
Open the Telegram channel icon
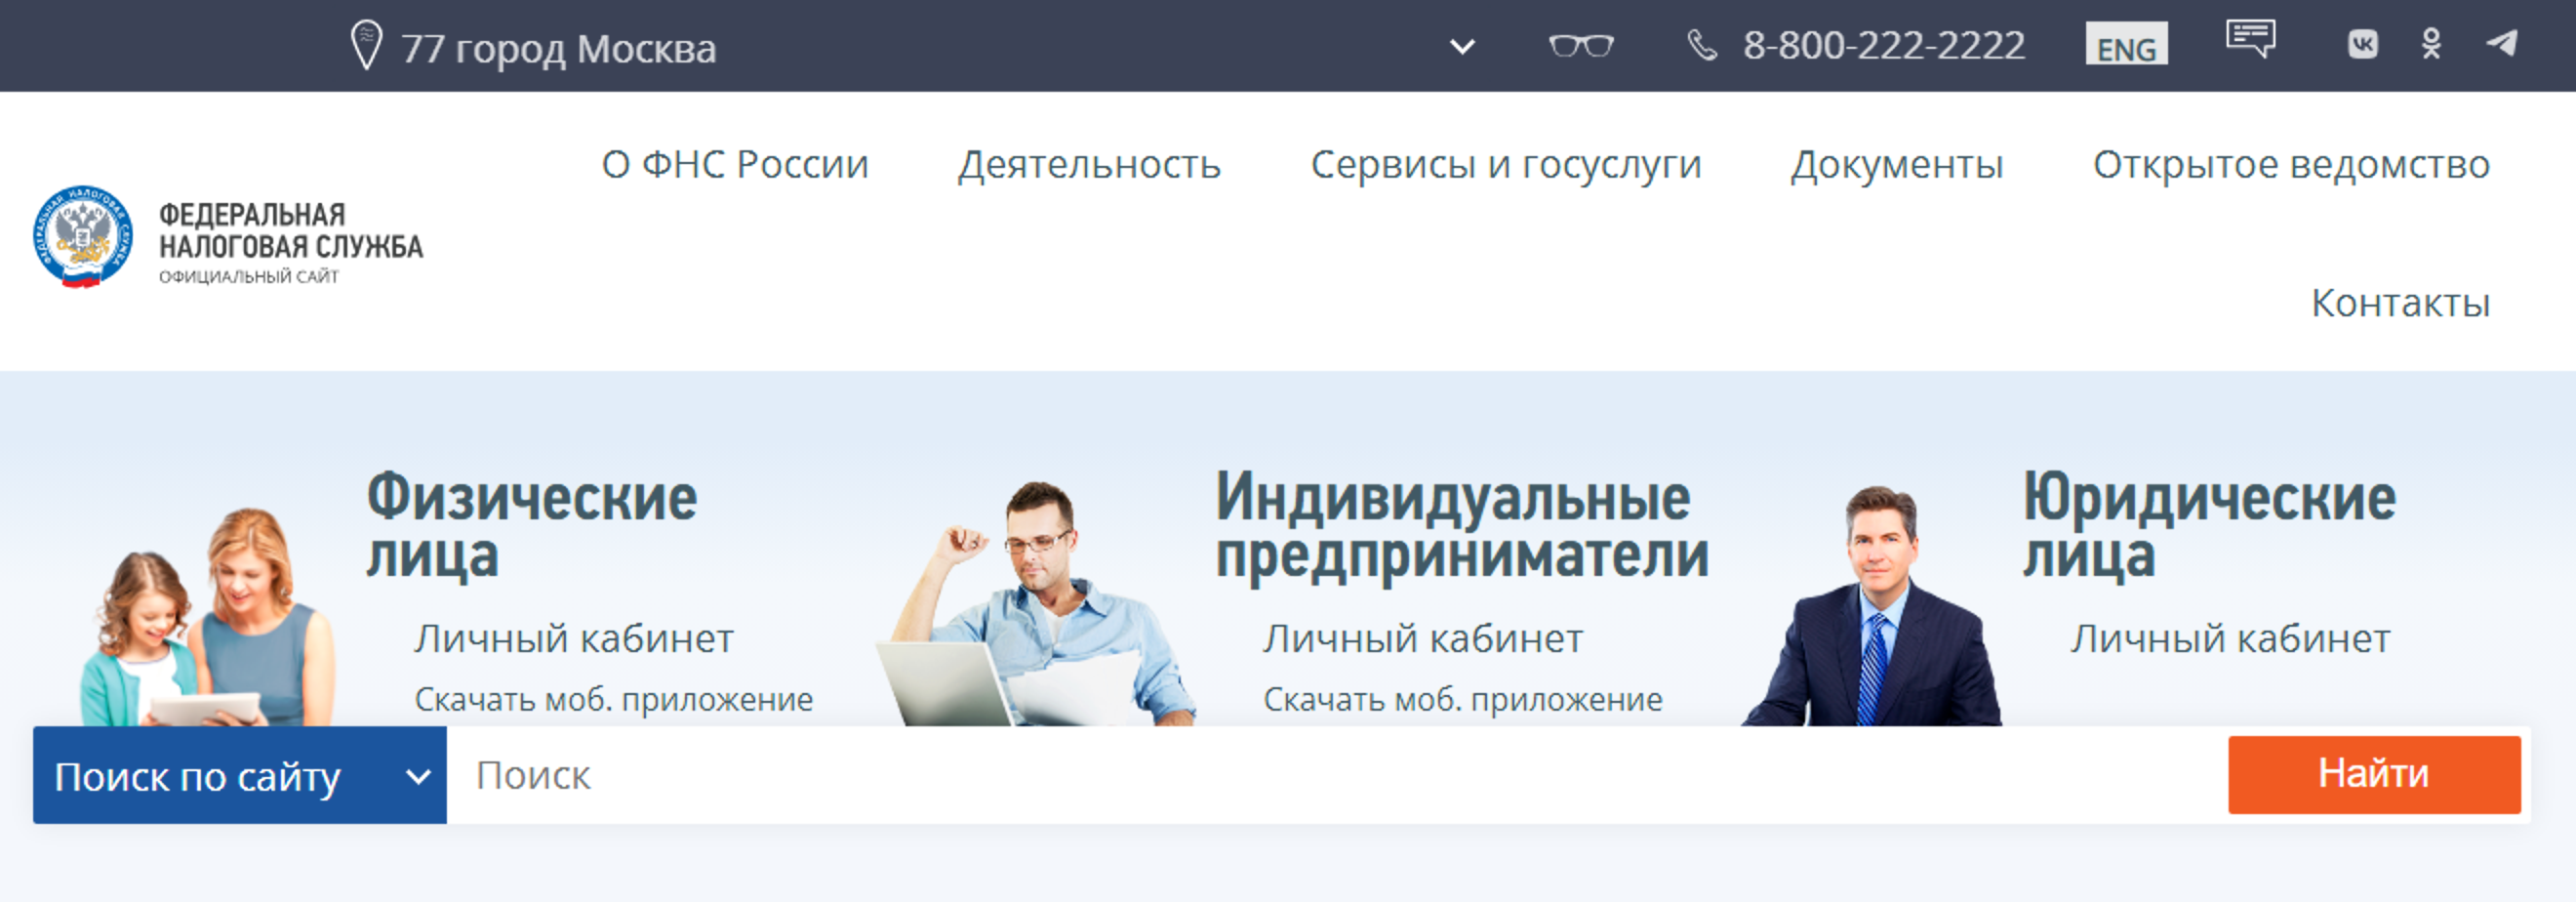2502,43
